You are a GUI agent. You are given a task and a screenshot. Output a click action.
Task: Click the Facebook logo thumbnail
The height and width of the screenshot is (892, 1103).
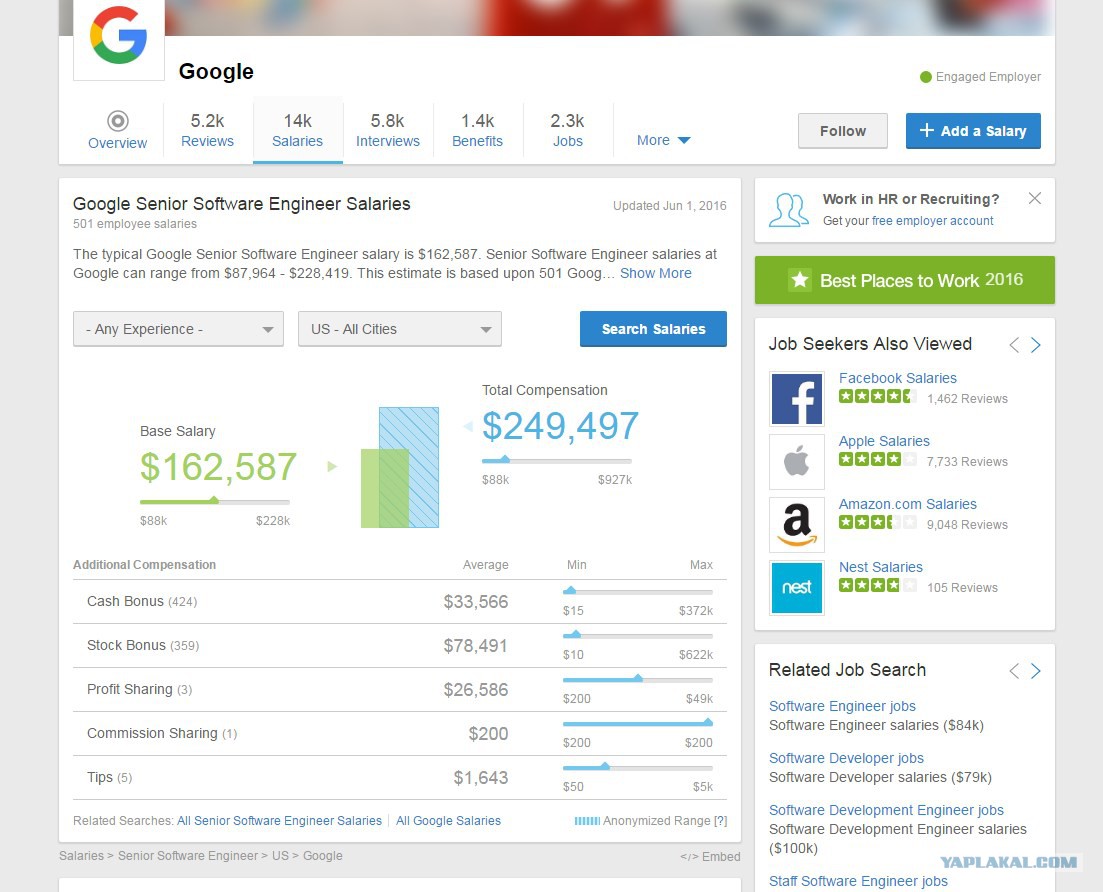[796, 399]
